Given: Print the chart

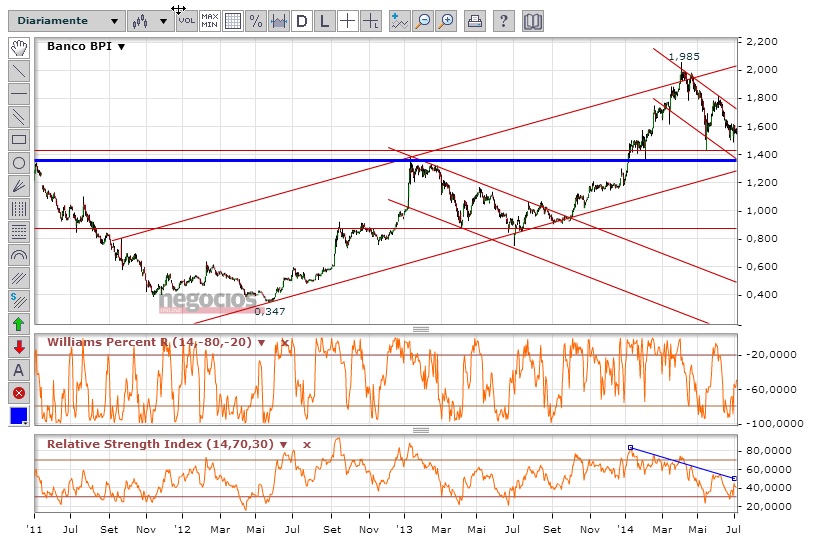Looking at the screenshot, I should pos(475,21).
